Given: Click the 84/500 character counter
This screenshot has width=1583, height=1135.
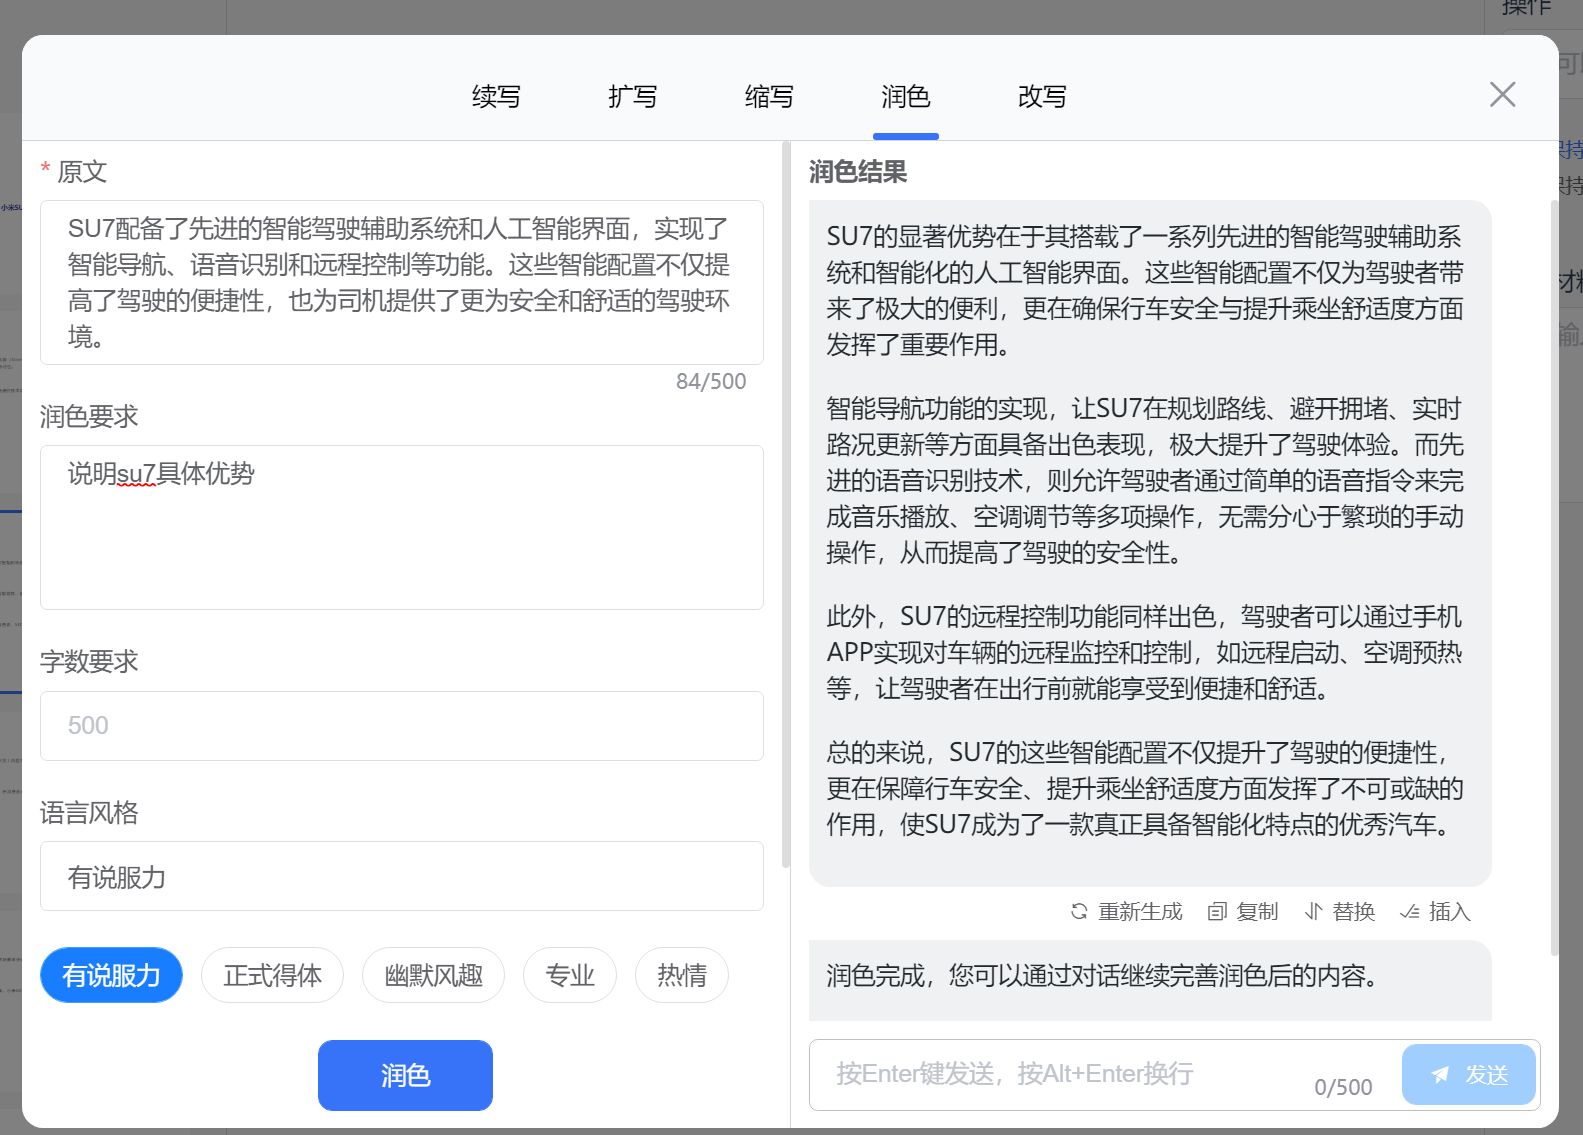Looking at the screenshot, I should click(x=711, y=381).
